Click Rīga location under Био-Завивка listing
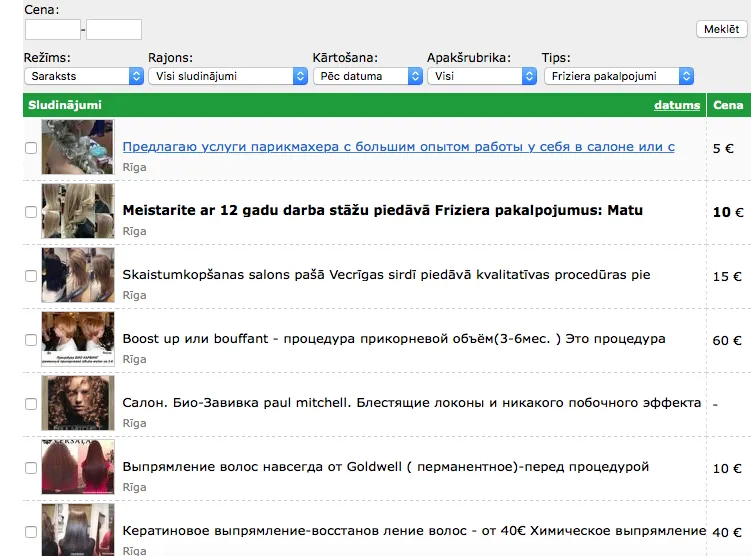Viewport: 751px width, 556px height. point(135,423)
